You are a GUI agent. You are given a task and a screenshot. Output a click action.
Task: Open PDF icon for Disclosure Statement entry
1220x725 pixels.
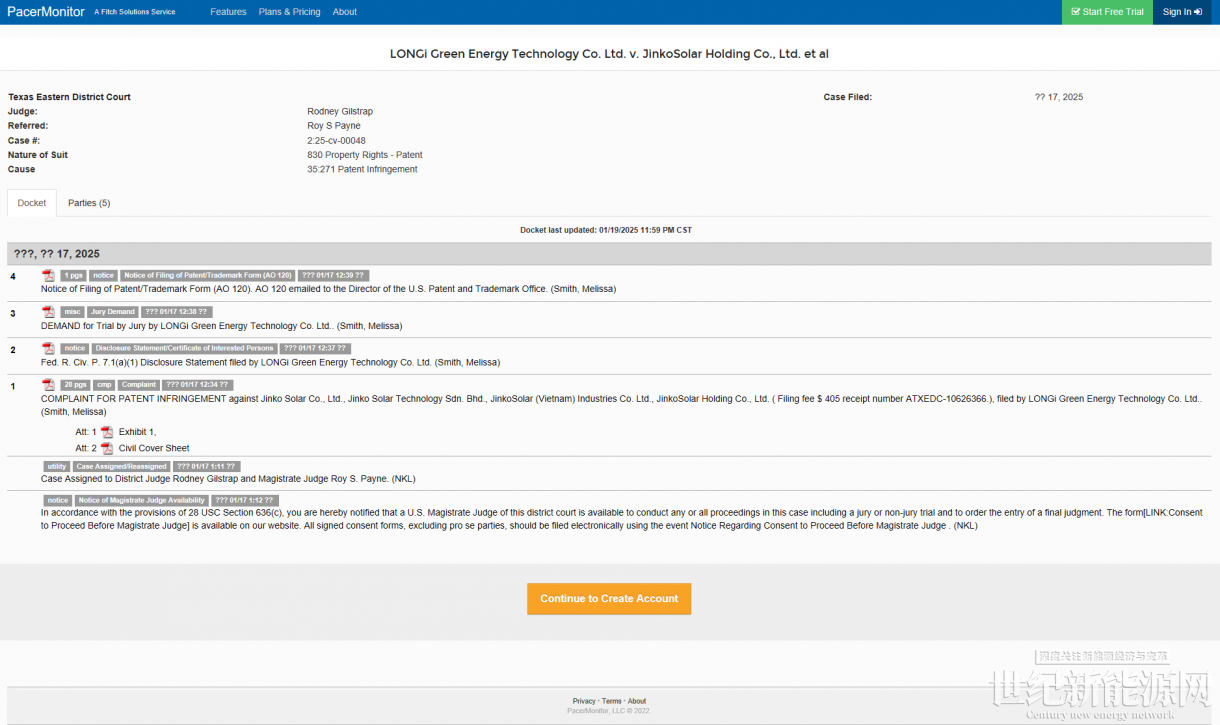click(48, 348)
